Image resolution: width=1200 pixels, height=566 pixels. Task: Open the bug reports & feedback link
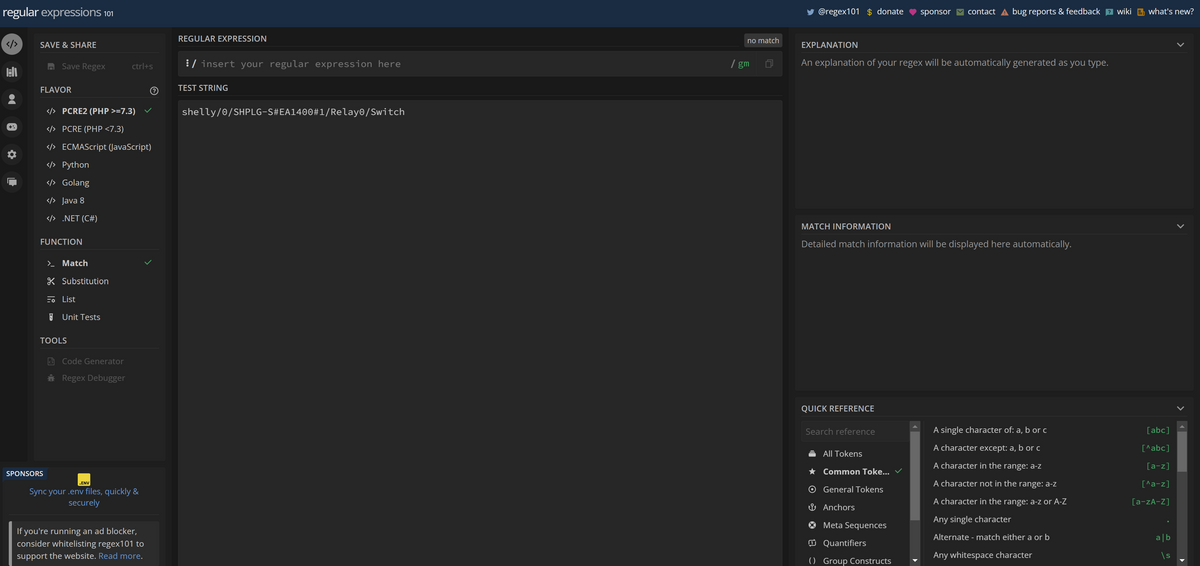[1055, 12]
